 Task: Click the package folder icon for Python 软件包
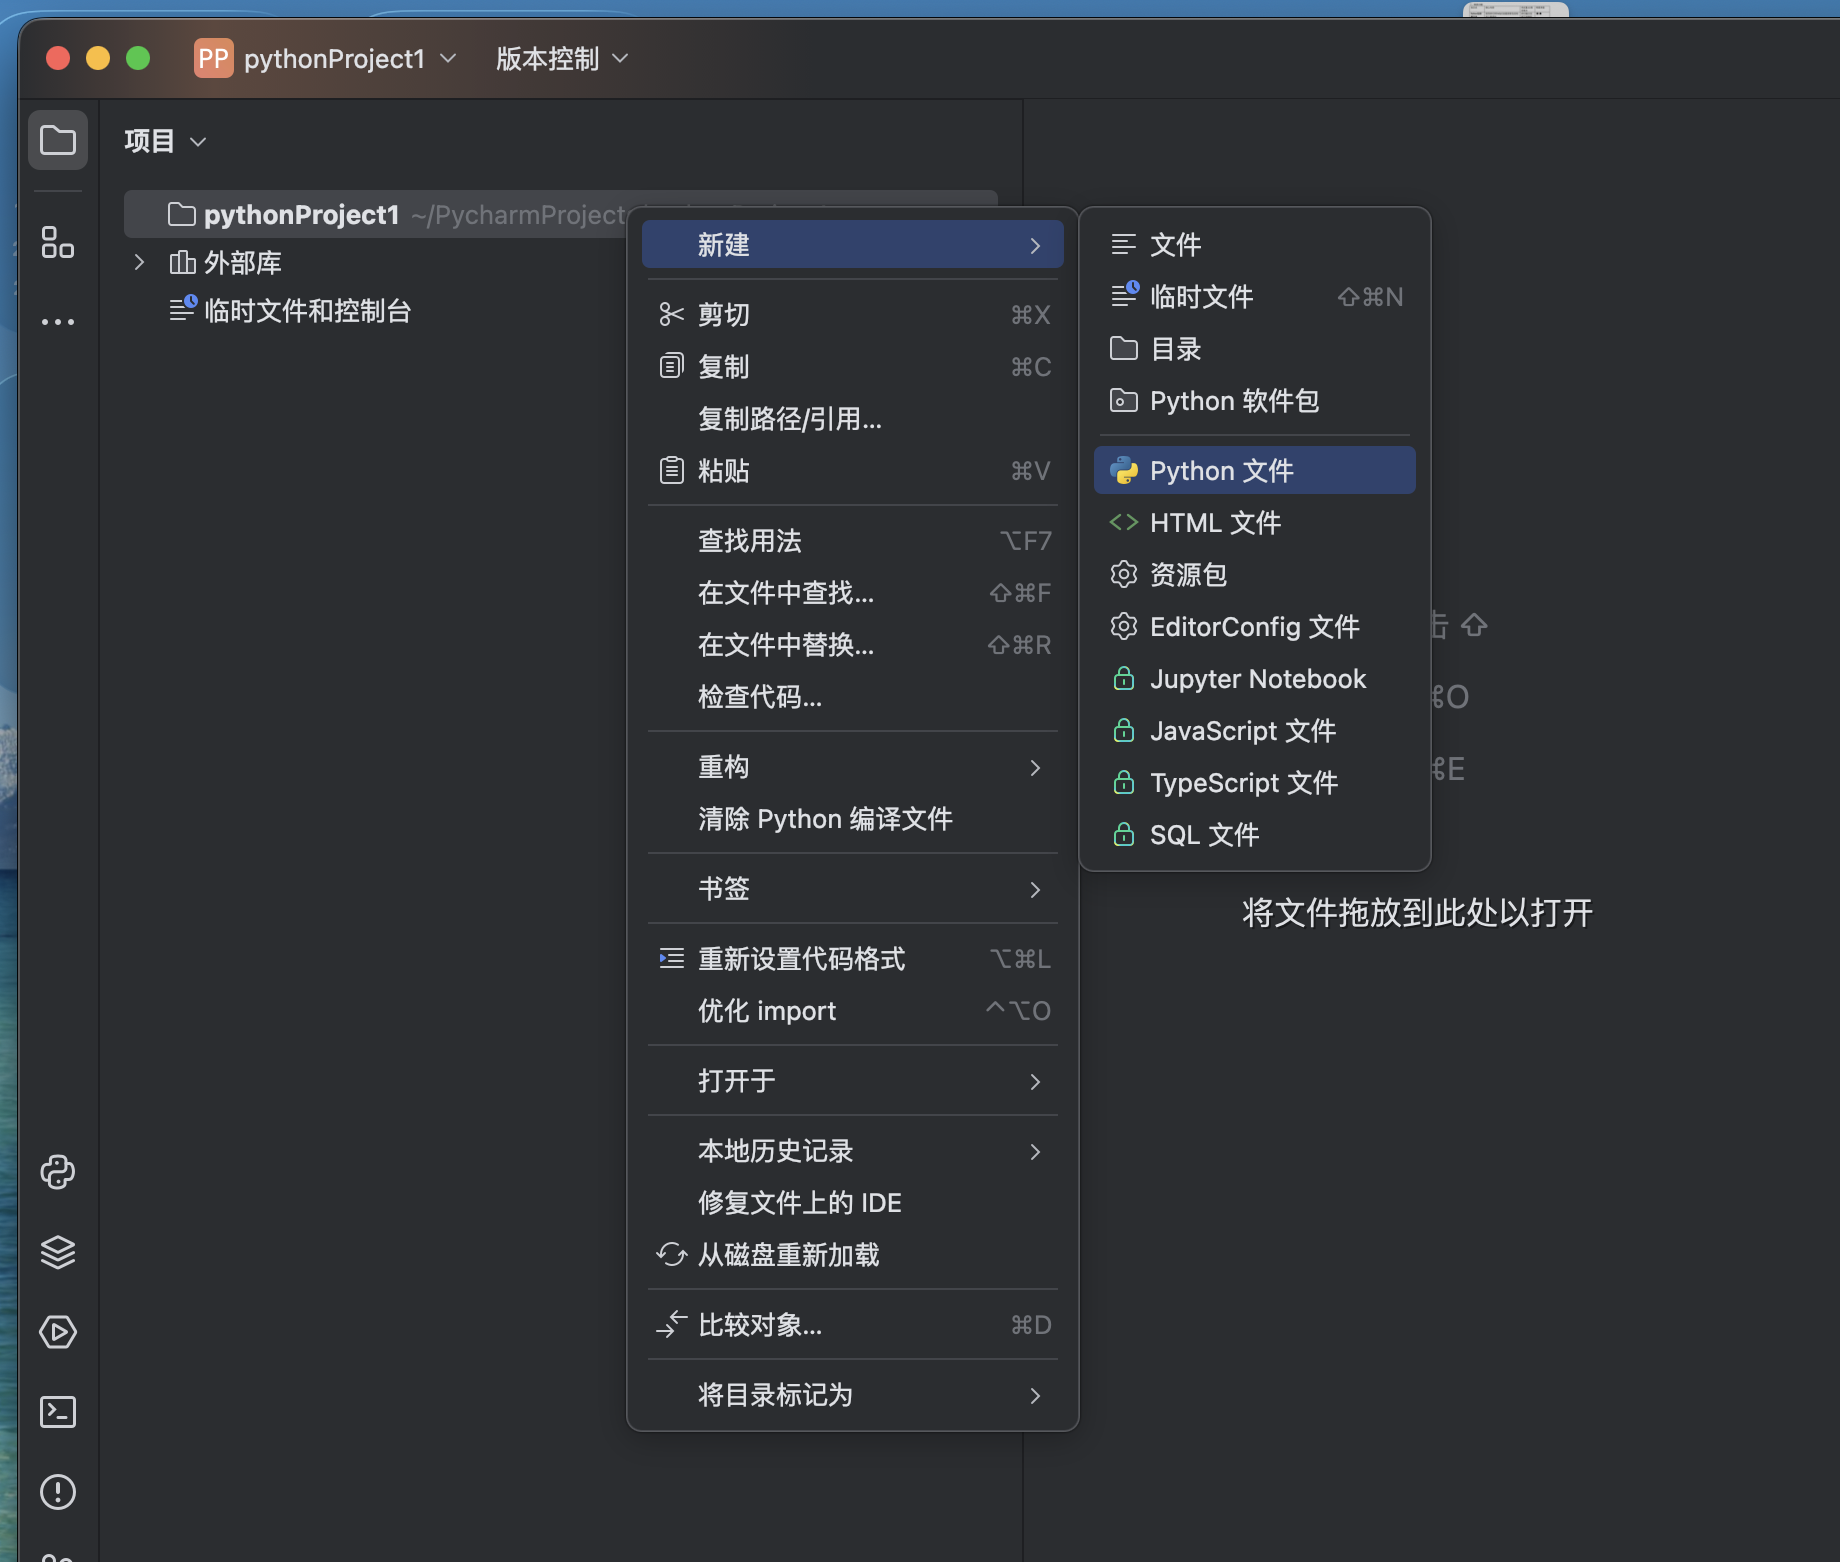pyautogui.click(x=1124, y=401)
